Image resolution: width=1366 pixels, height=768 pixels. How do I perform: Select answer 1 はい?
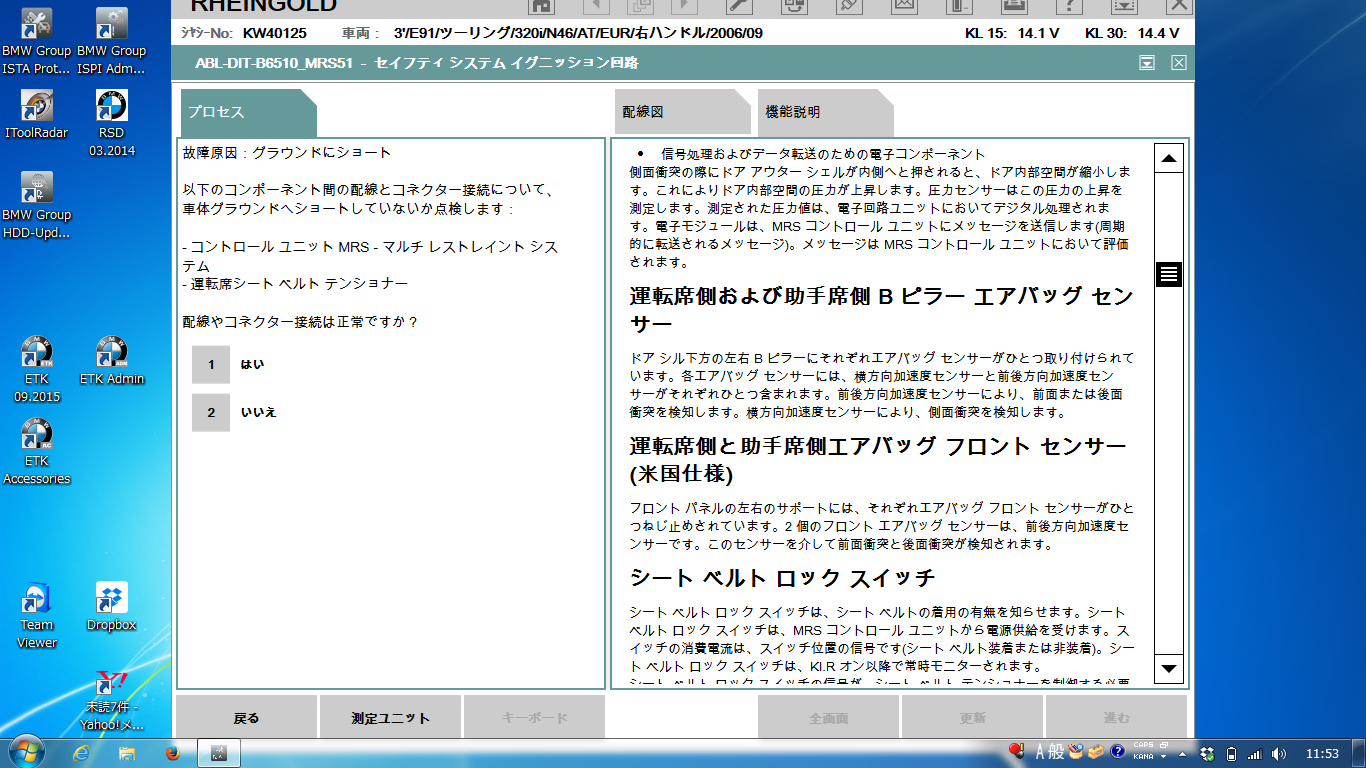click(x=211, y=365)
